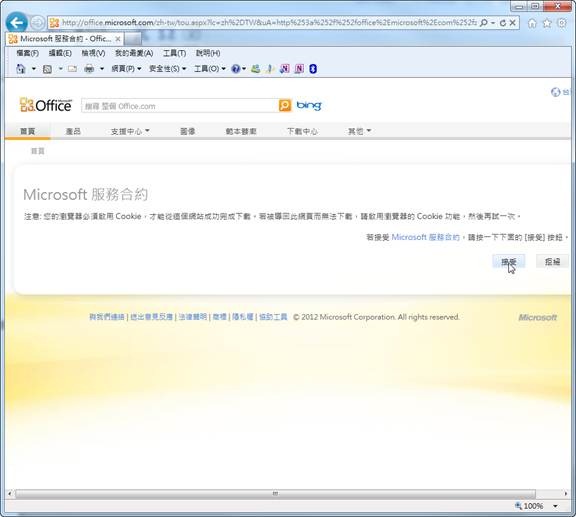This screenshot has width=576, height=517.
Task: Click the horizontal scrollbar thumb
Action: [275, 493]
